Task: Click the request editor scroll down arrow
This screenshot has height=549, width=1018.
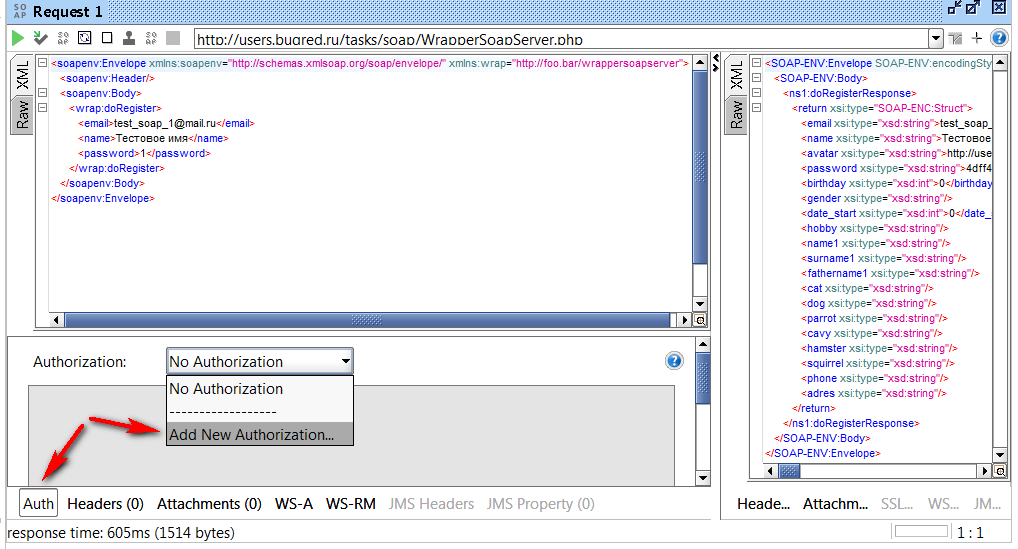Action: [700, 304]
